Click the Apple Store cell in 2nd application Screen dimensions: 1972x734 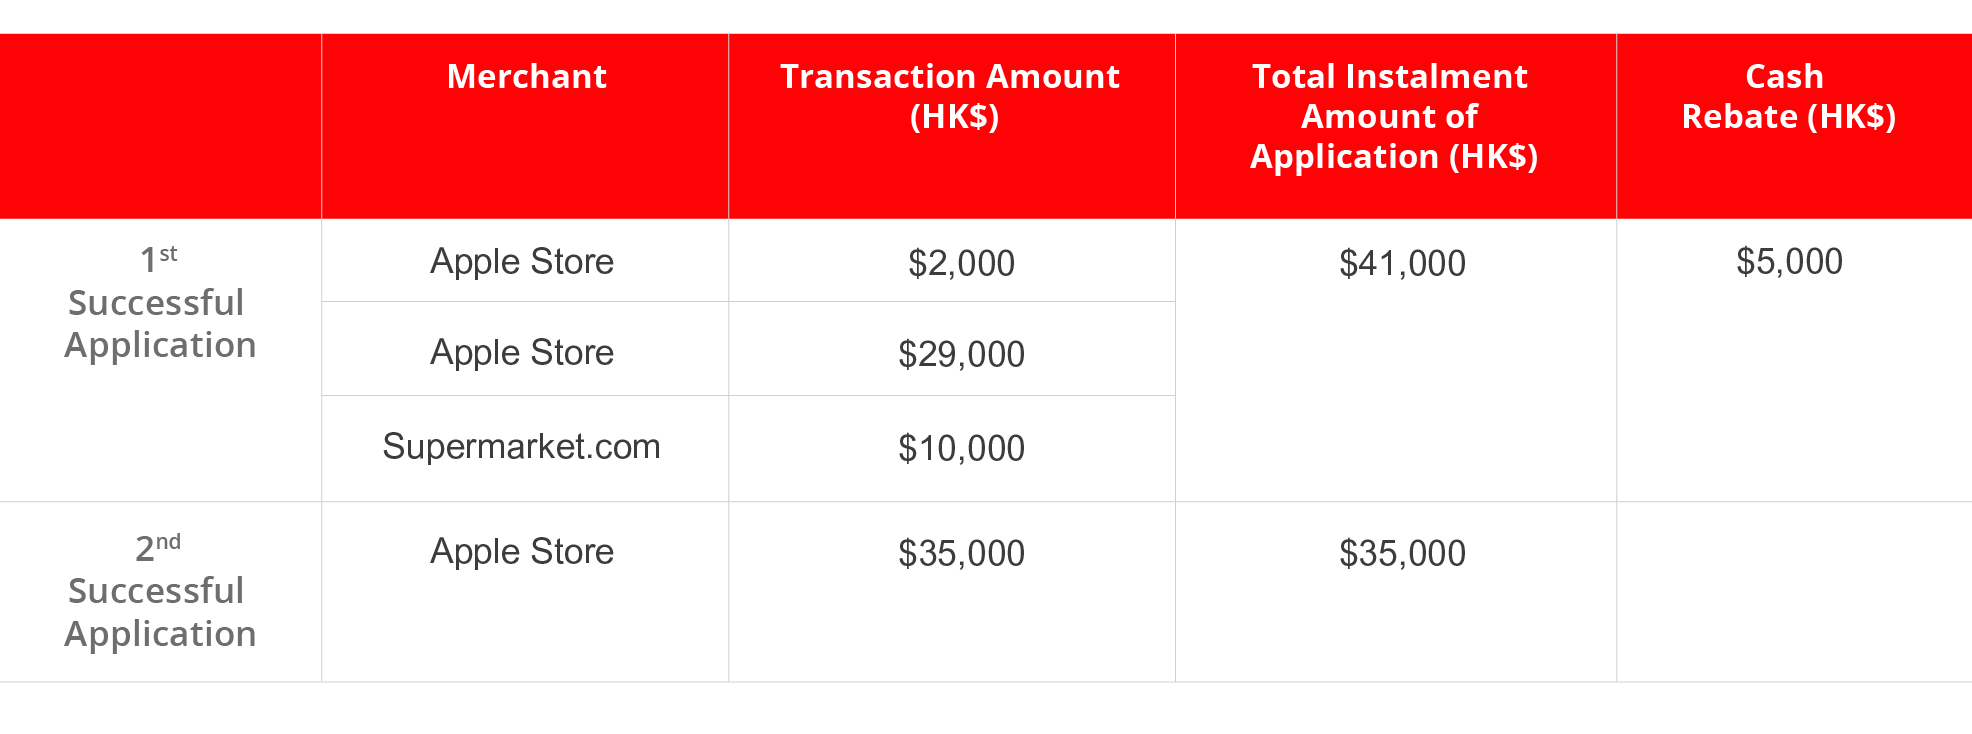(522, 552)
